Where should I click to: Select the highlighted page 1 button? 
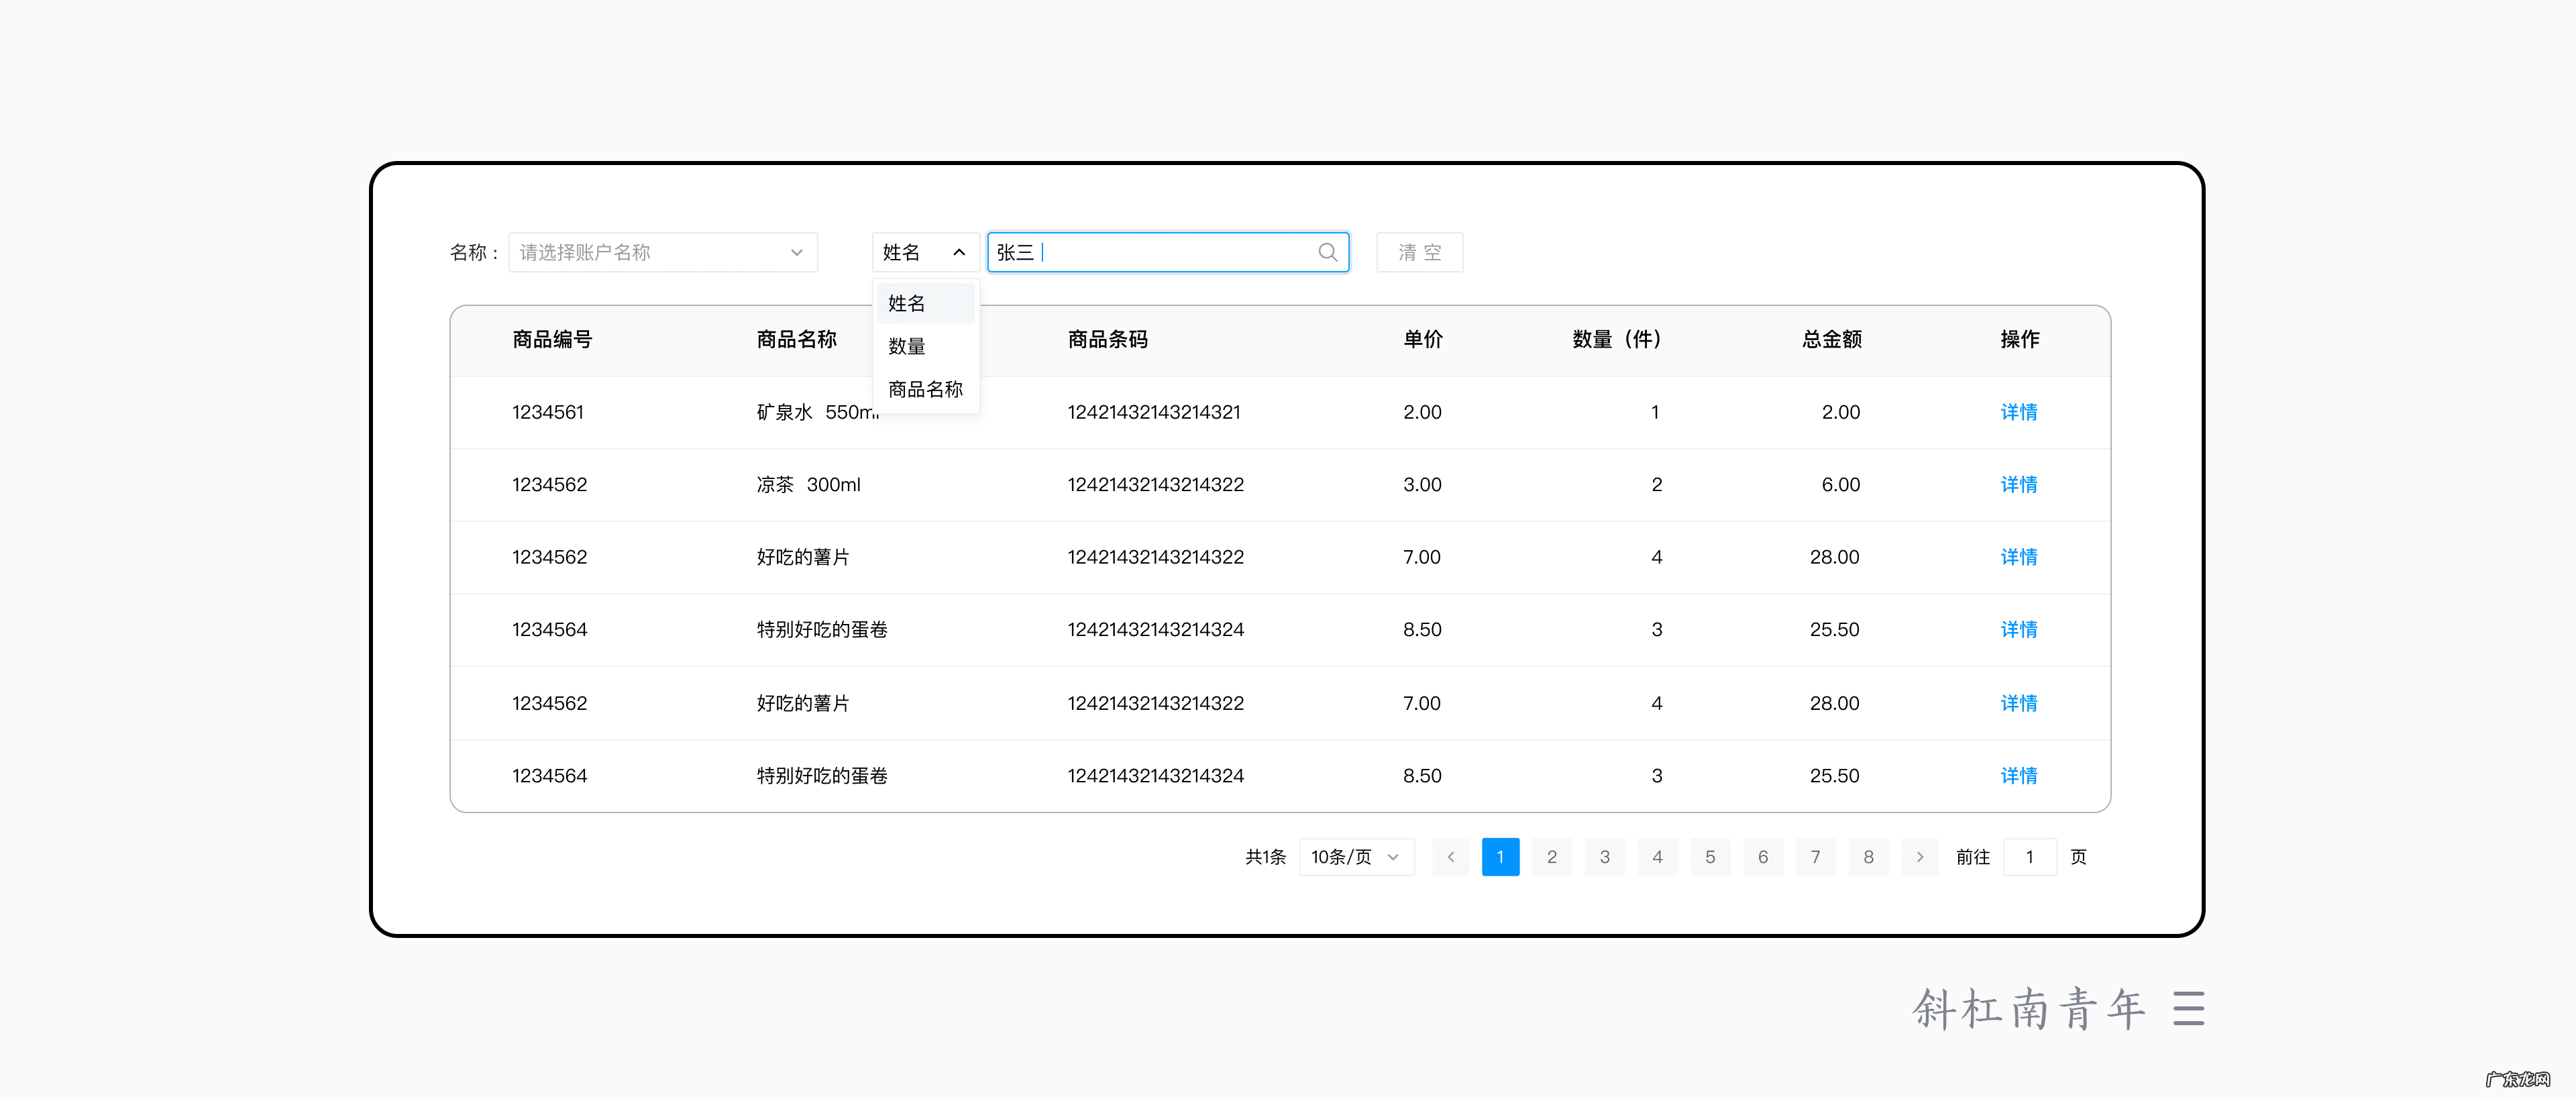click(x=1500, y=857)
